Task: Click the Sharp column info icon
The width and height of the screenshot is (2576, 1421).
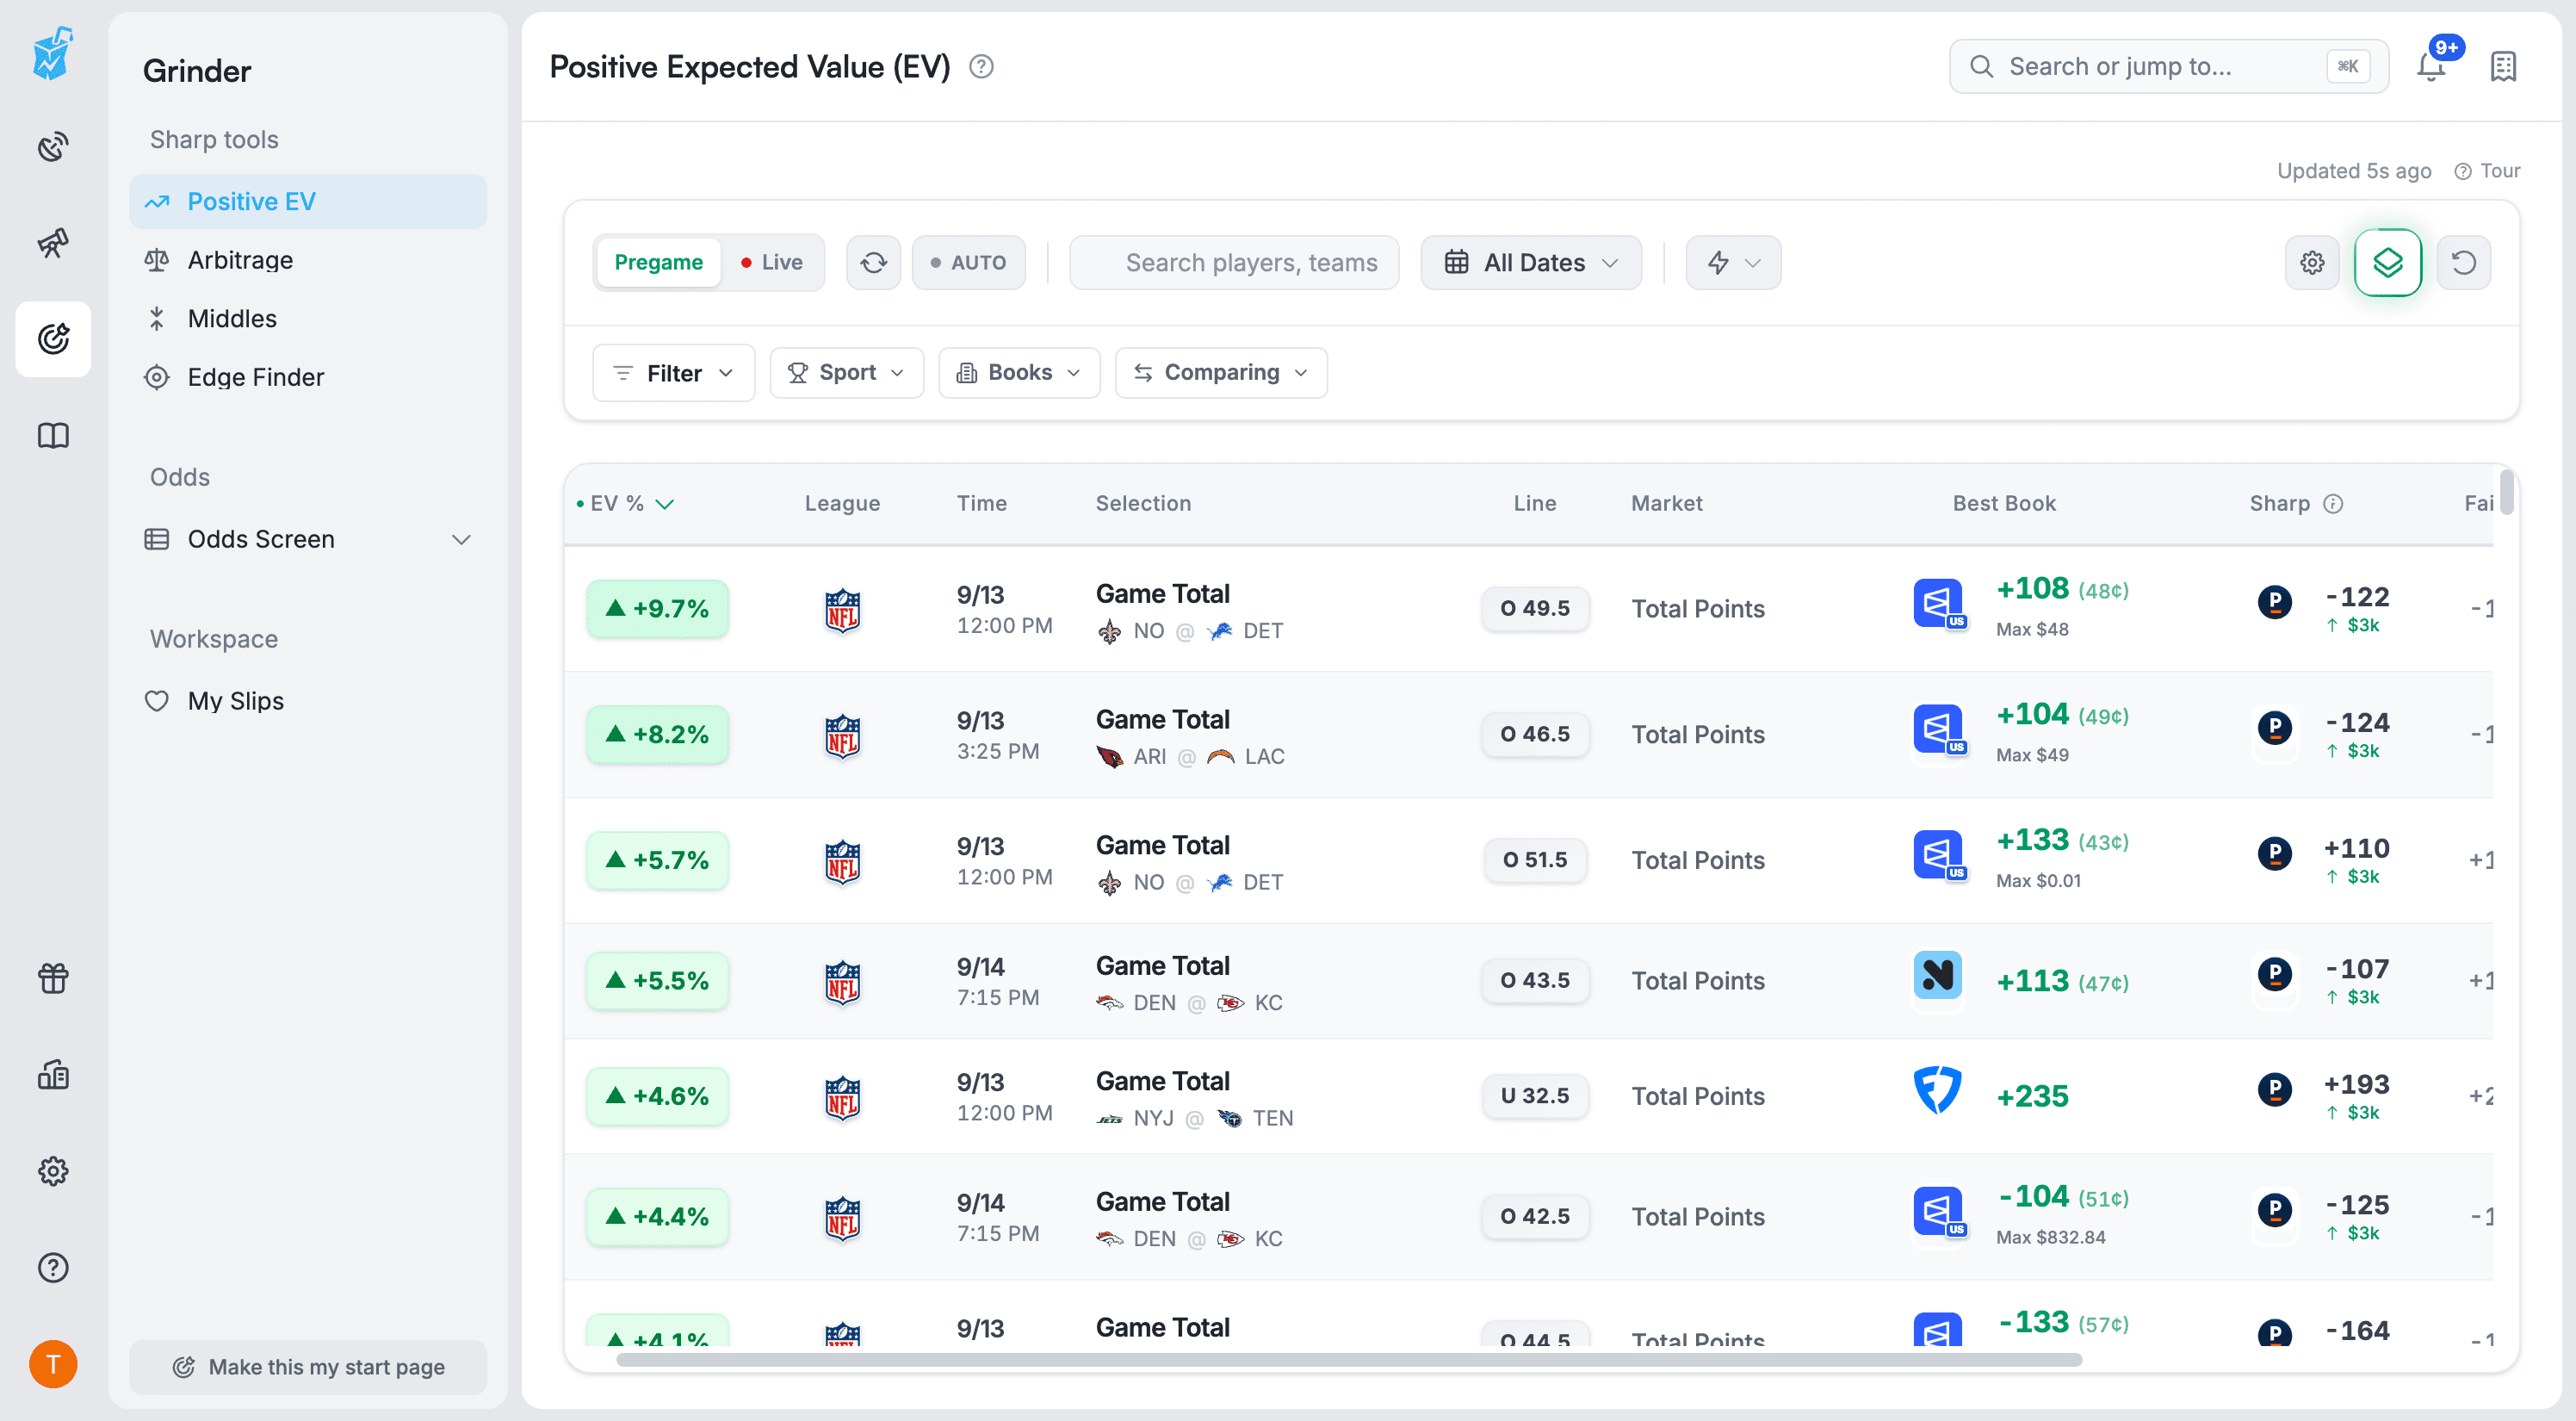Action: pos(2333,504)
